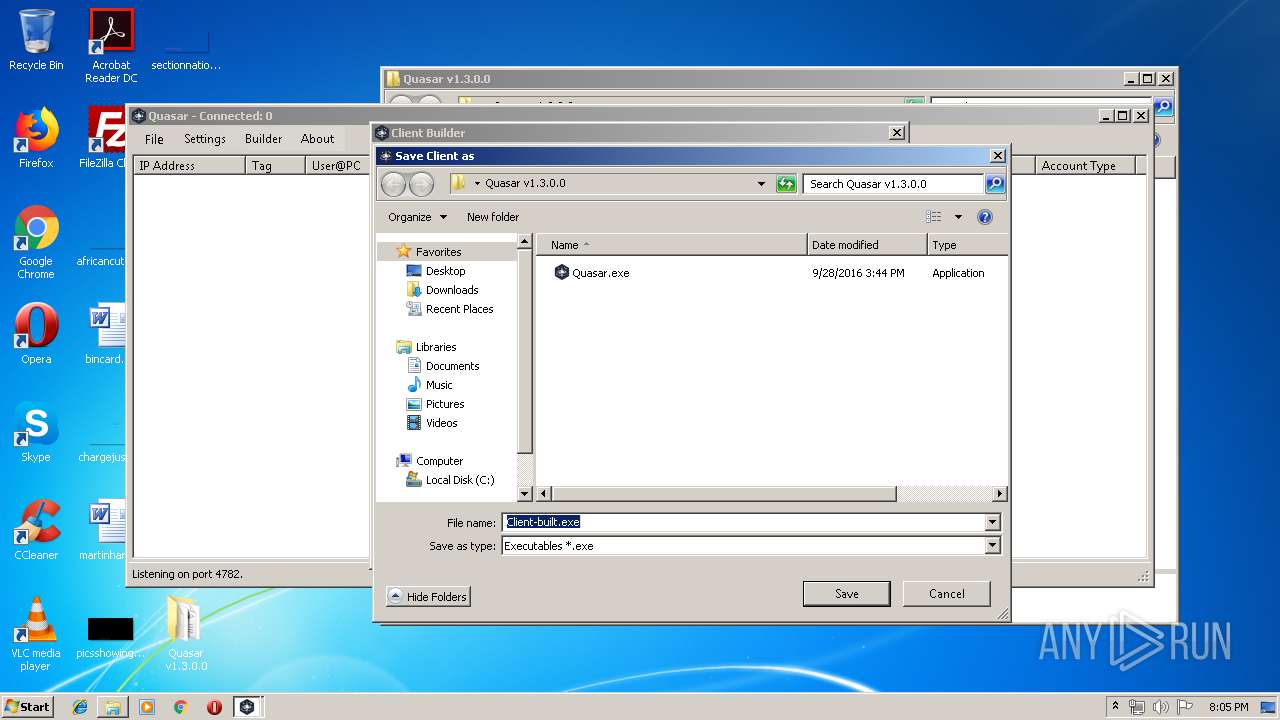
Task: Click the Forward navigation arrow in Save dialog
Action: tap(422, 184)
